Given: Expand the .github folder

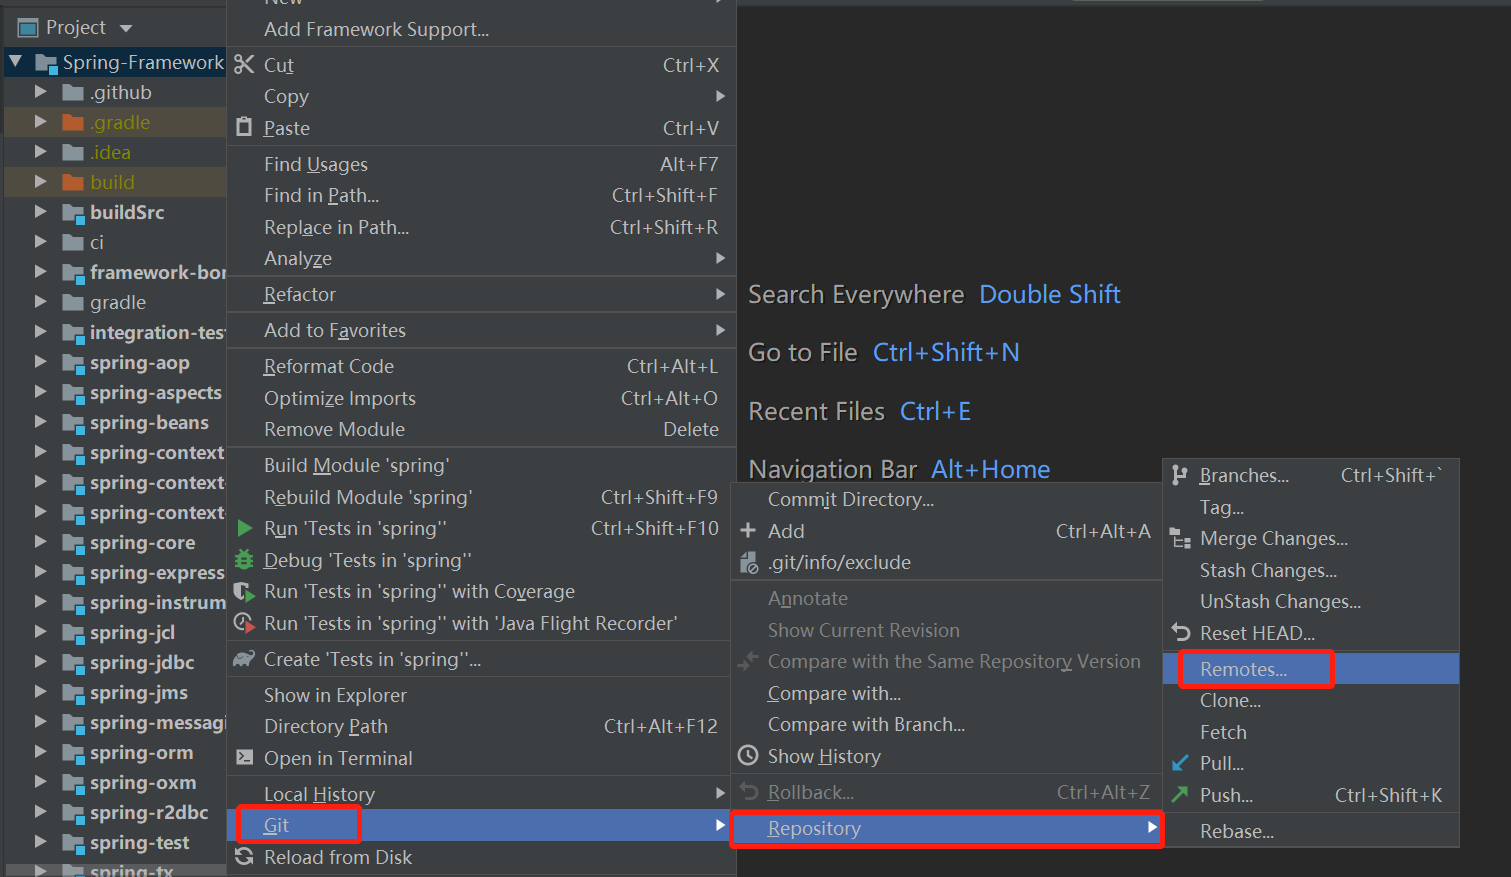Looking at the screenshot, I should tap(41, 92).
